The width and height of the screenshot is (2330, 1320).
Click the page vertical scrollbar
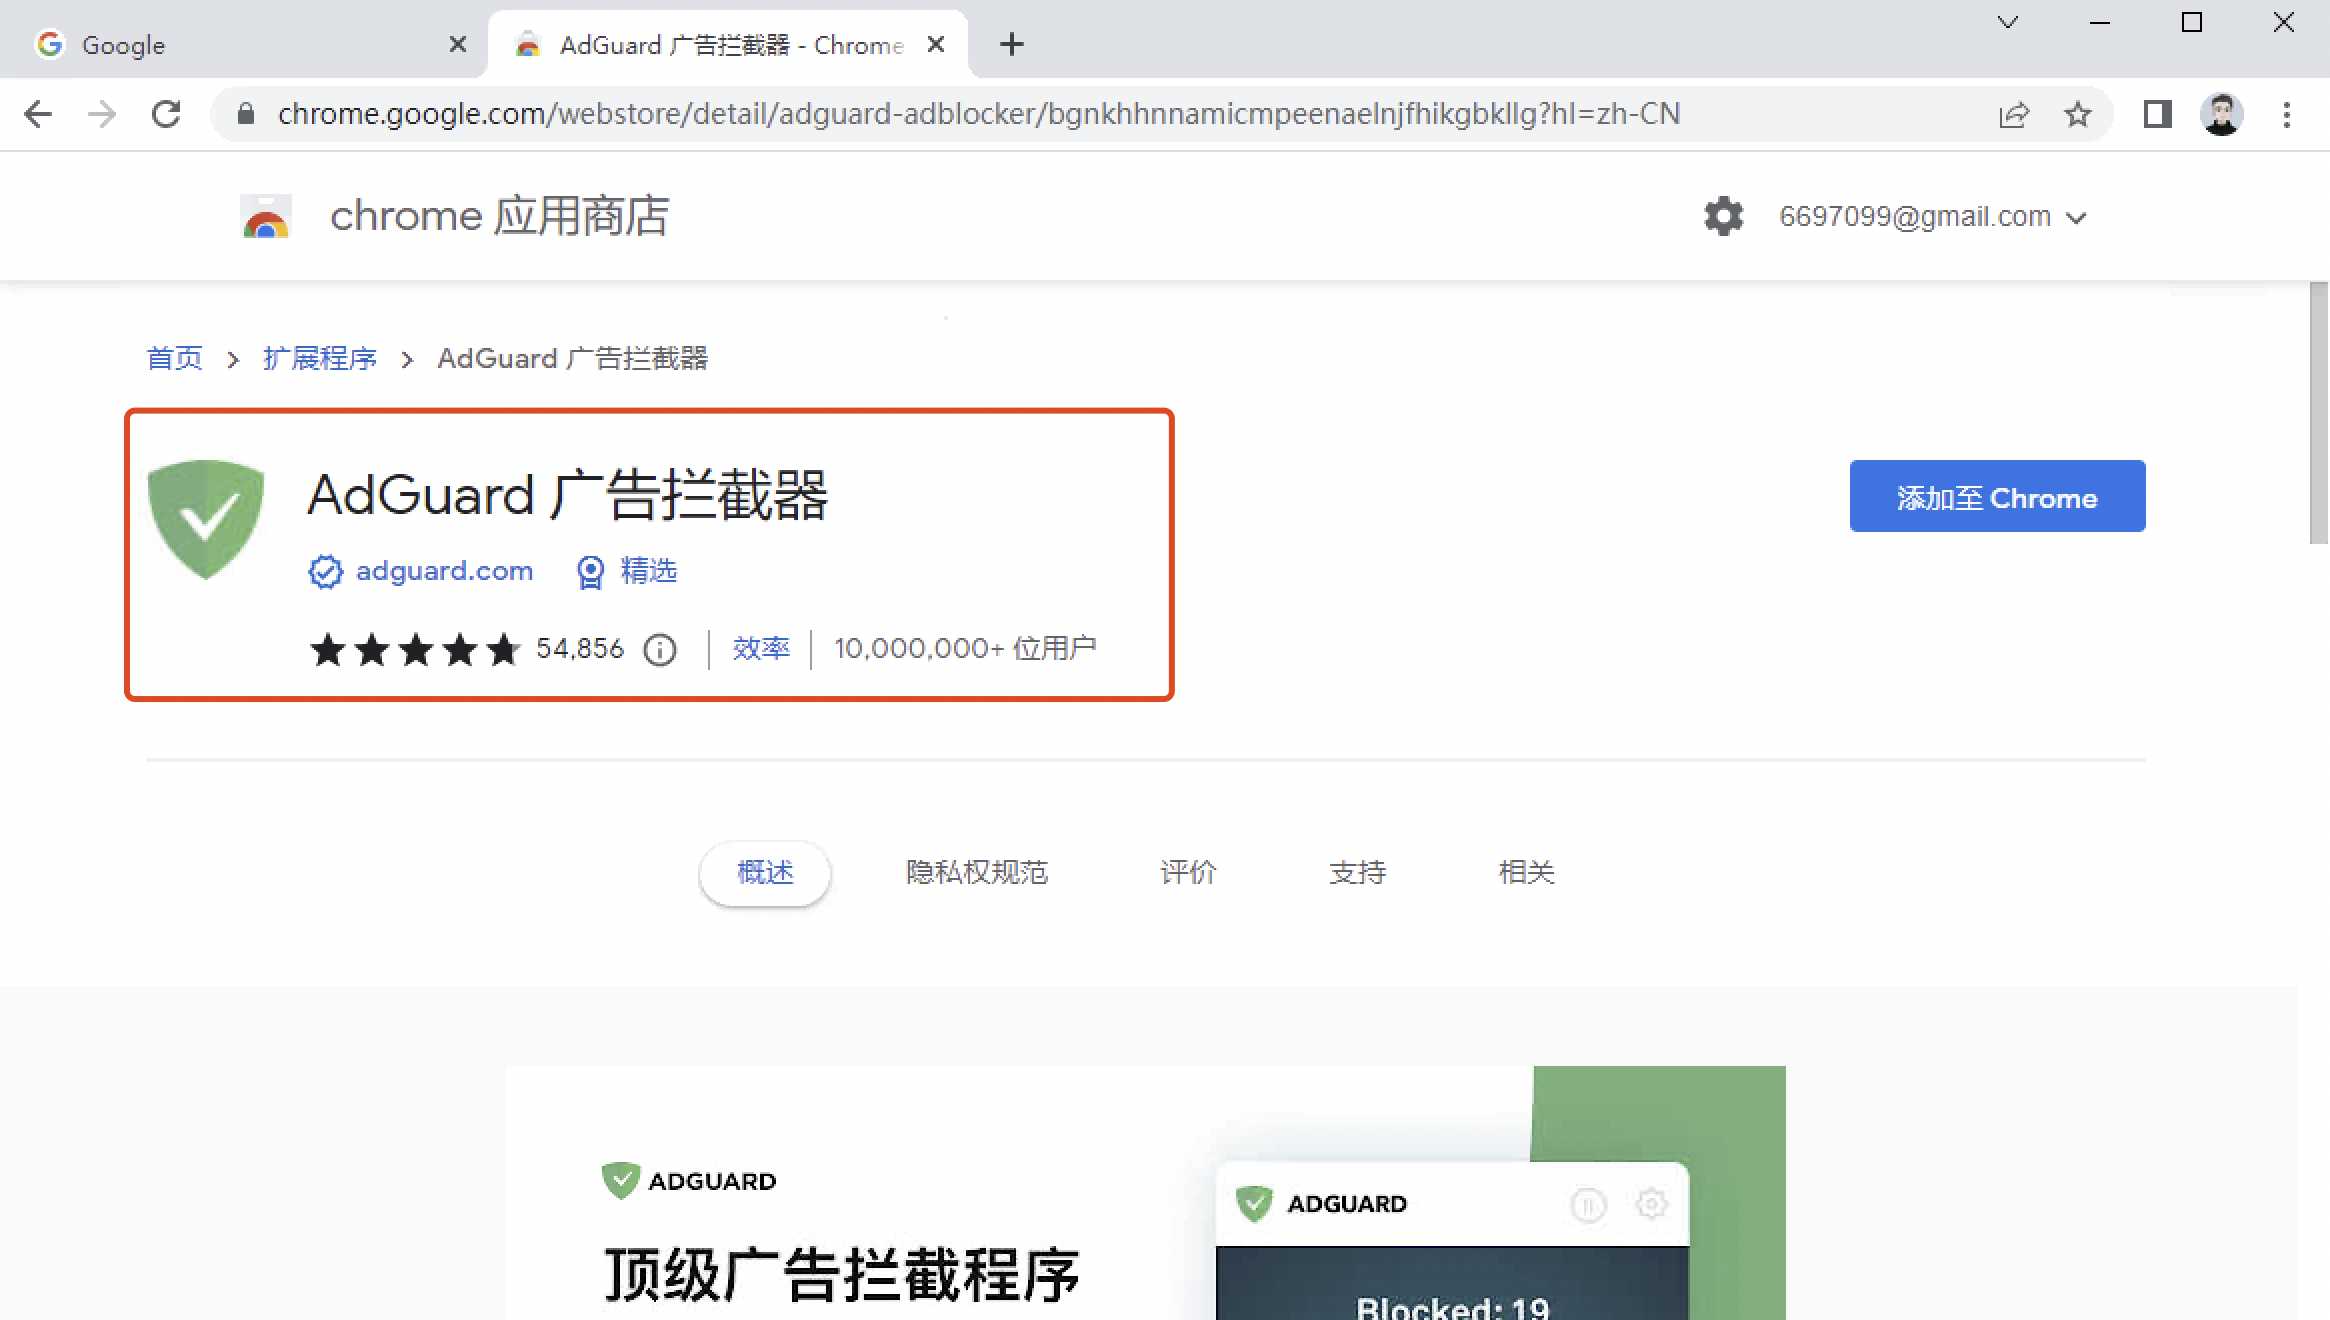2319,414
